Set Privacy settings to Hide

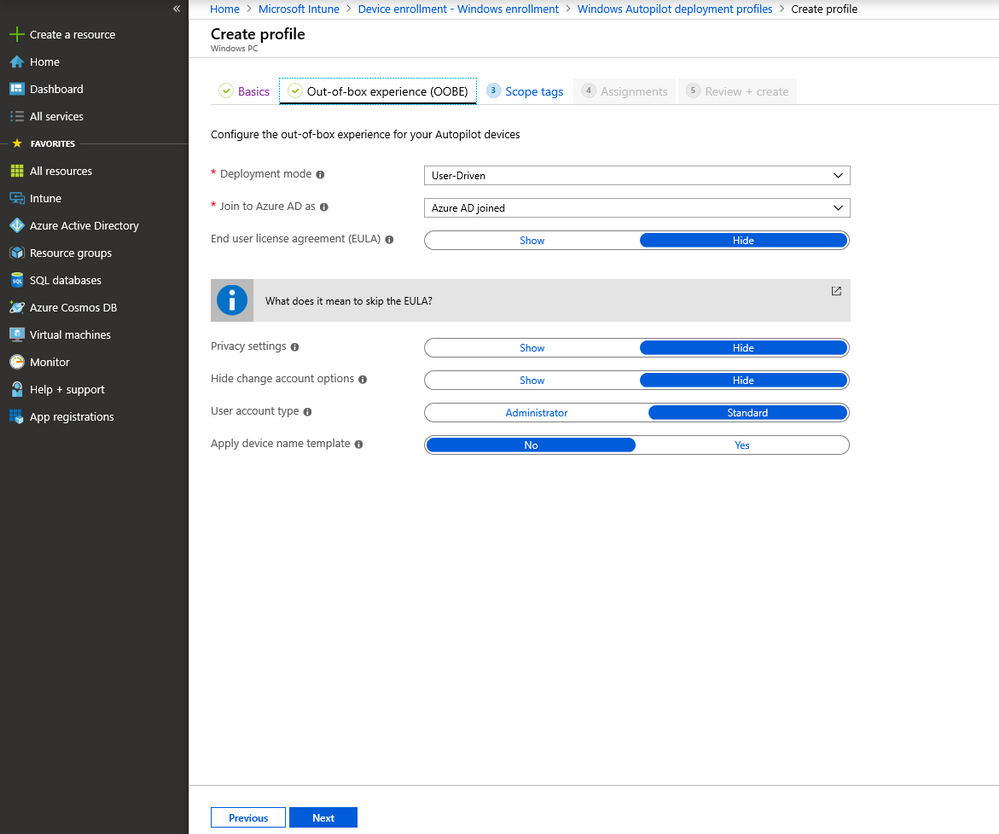(744, 348)
